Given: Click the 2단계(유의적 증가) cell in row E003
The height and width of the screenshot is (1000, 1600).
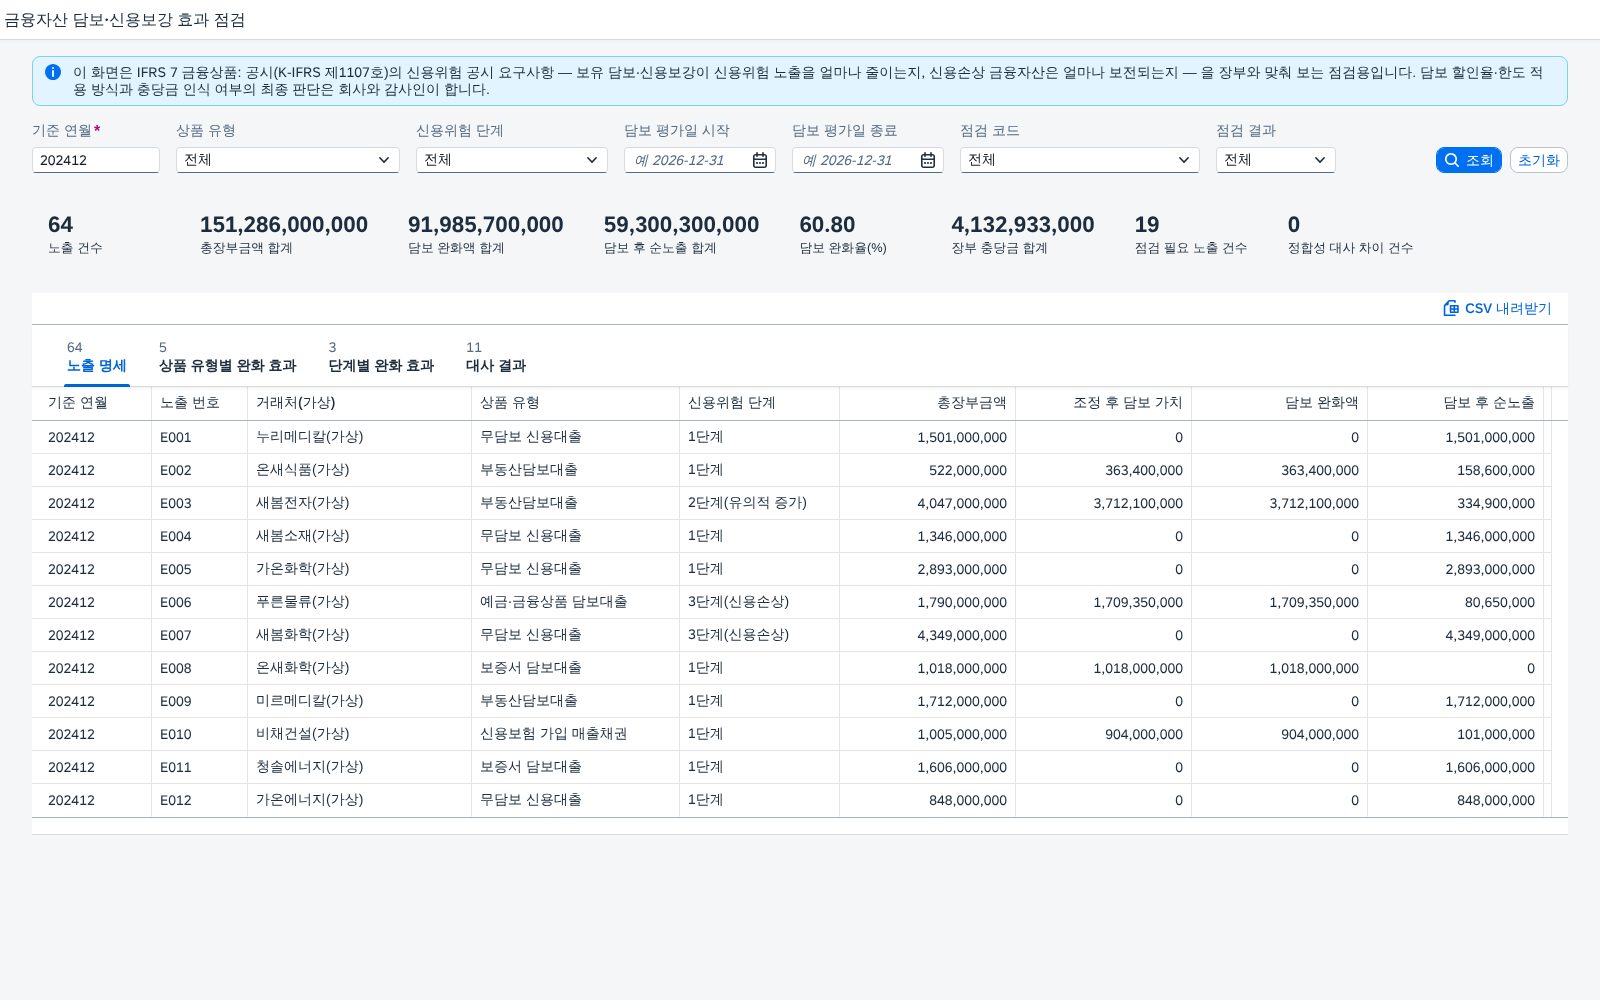Looking at the screenshot, I should [760, 503].
